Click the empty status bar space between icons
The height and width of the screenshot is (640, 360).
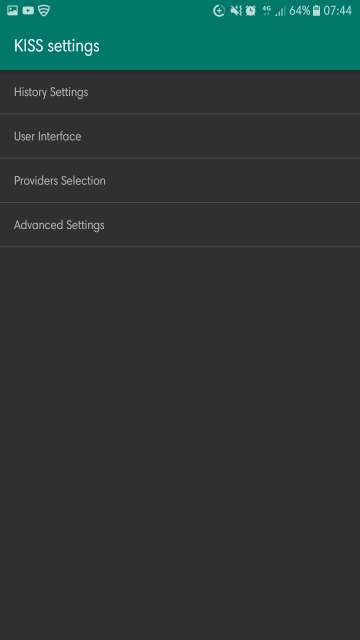pyautogui.click(x=131, y=11)
